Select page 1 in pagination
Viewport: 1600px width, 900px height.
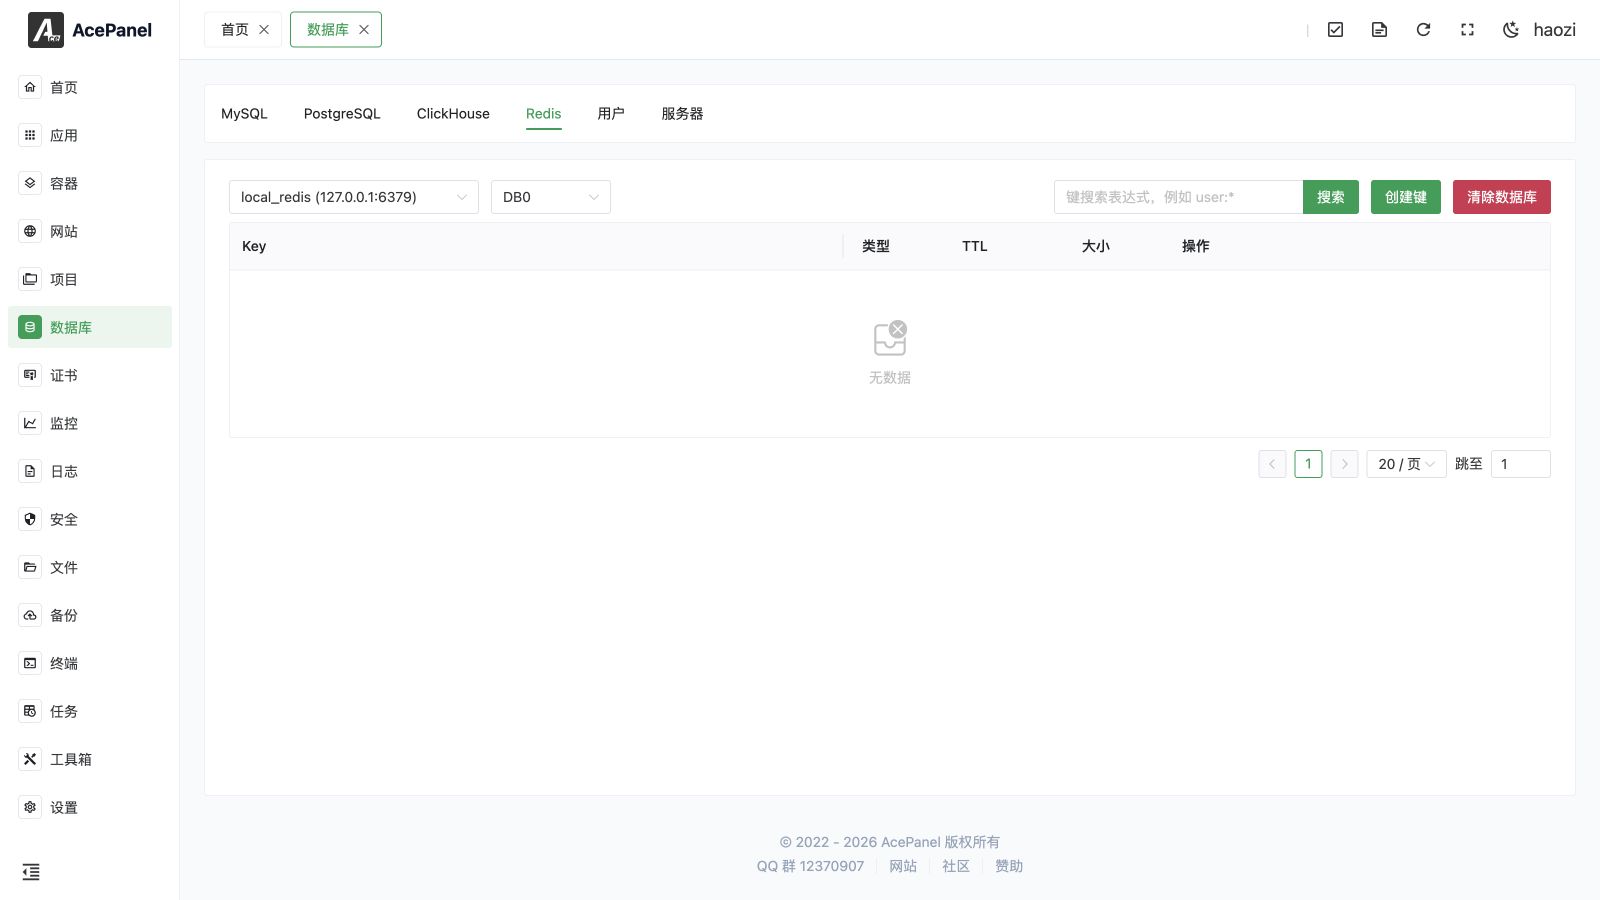pyautogui.click(x=1308, y=464)
